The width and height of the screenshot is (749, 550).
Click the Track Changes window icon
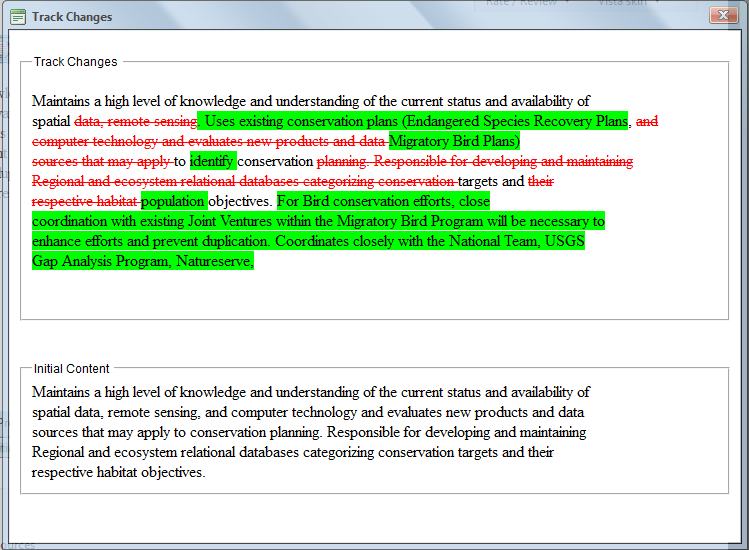coord(18,17)
